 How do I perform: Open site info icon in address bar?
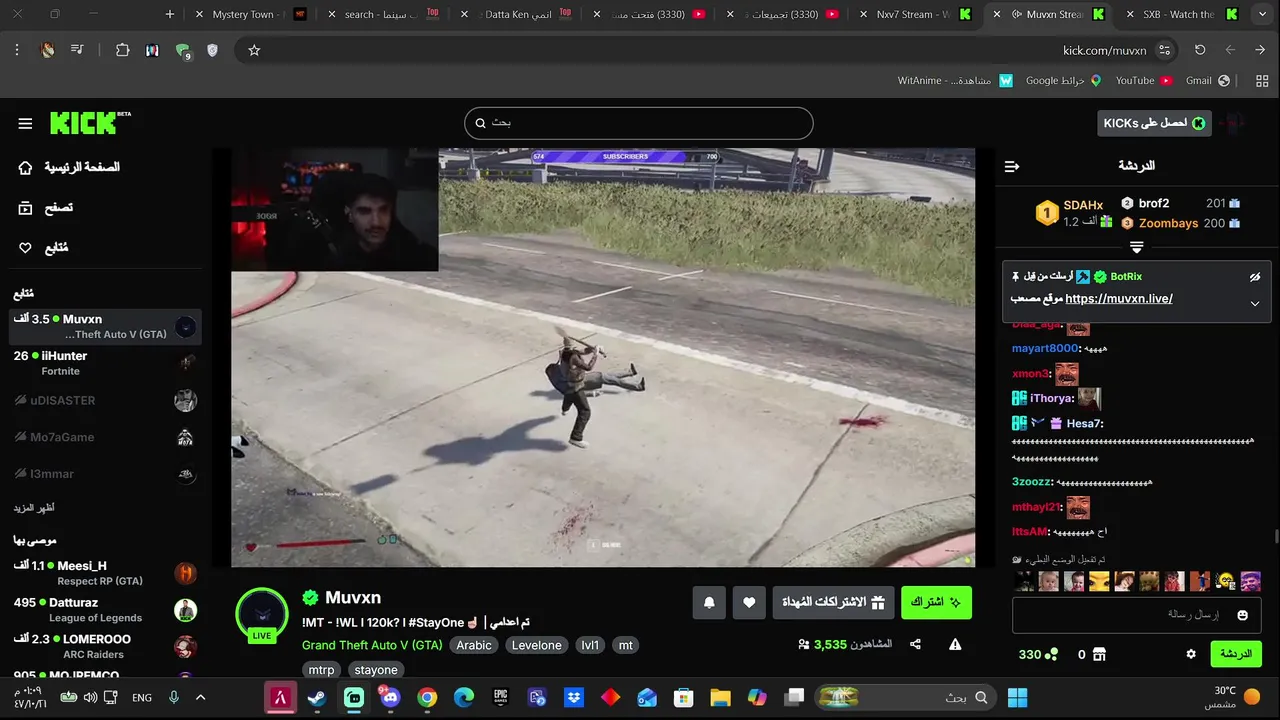click(1164, 50)
